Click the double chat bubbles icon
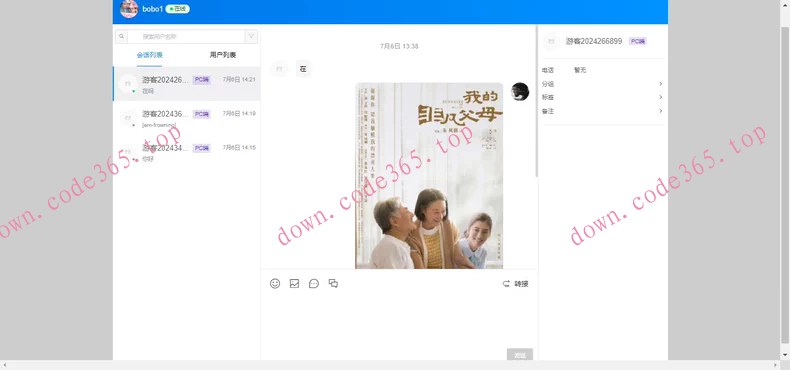Screen dimensions: 790x370 333,284
